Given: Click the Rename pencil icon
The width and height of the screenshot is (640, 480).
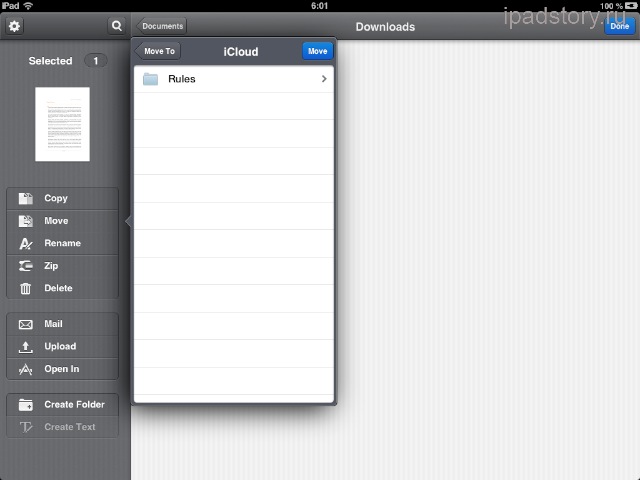Looking at the screenshot, I should point(26,244).
